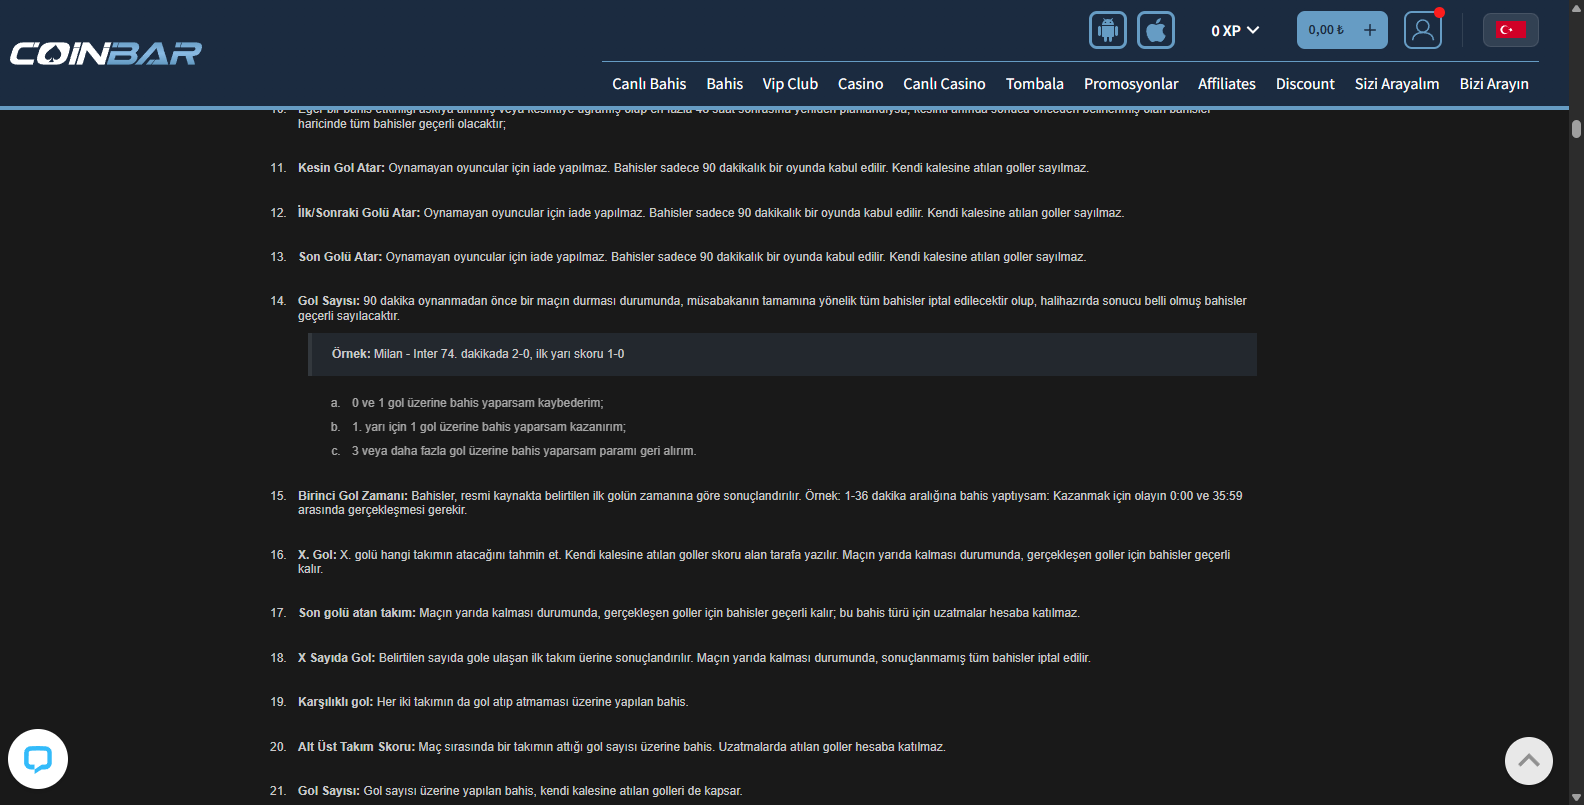Click the scroll-to-top arrow button

click(1529, 761)
